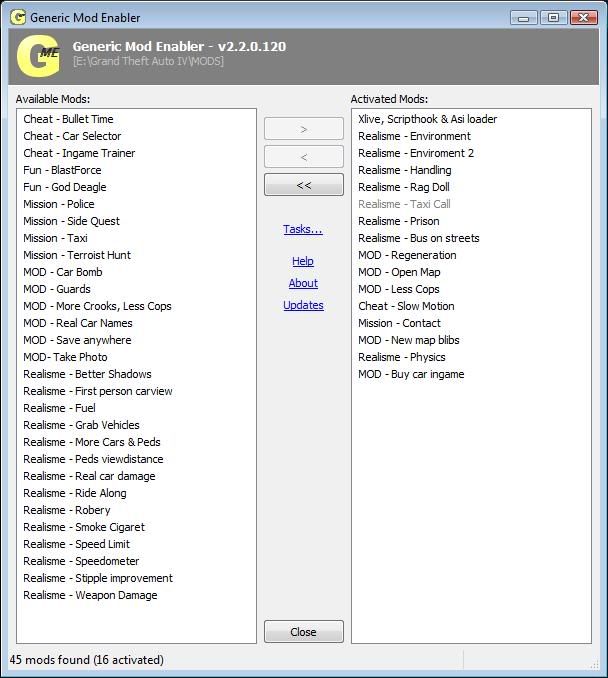This screenshot has height=678, width=608.
Task: Select 'MOD - Real Car Names' mod
Action: (x=78, y=323)
